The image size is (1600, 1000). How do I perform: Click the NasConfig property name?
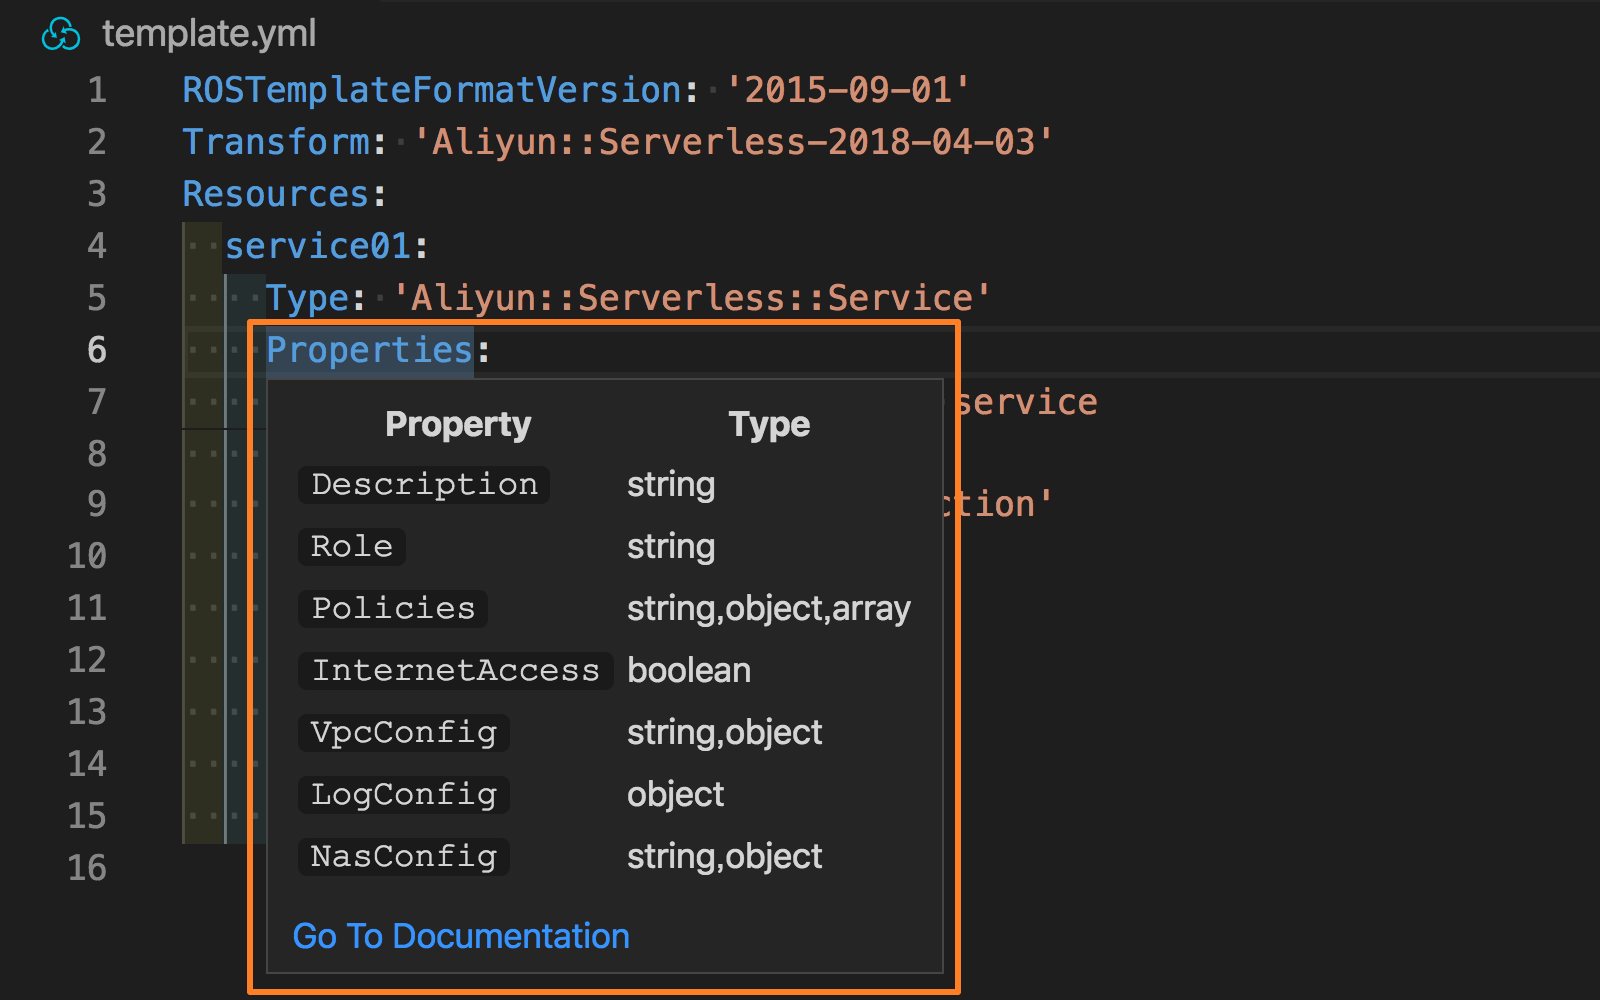click(x=404, y=857)
